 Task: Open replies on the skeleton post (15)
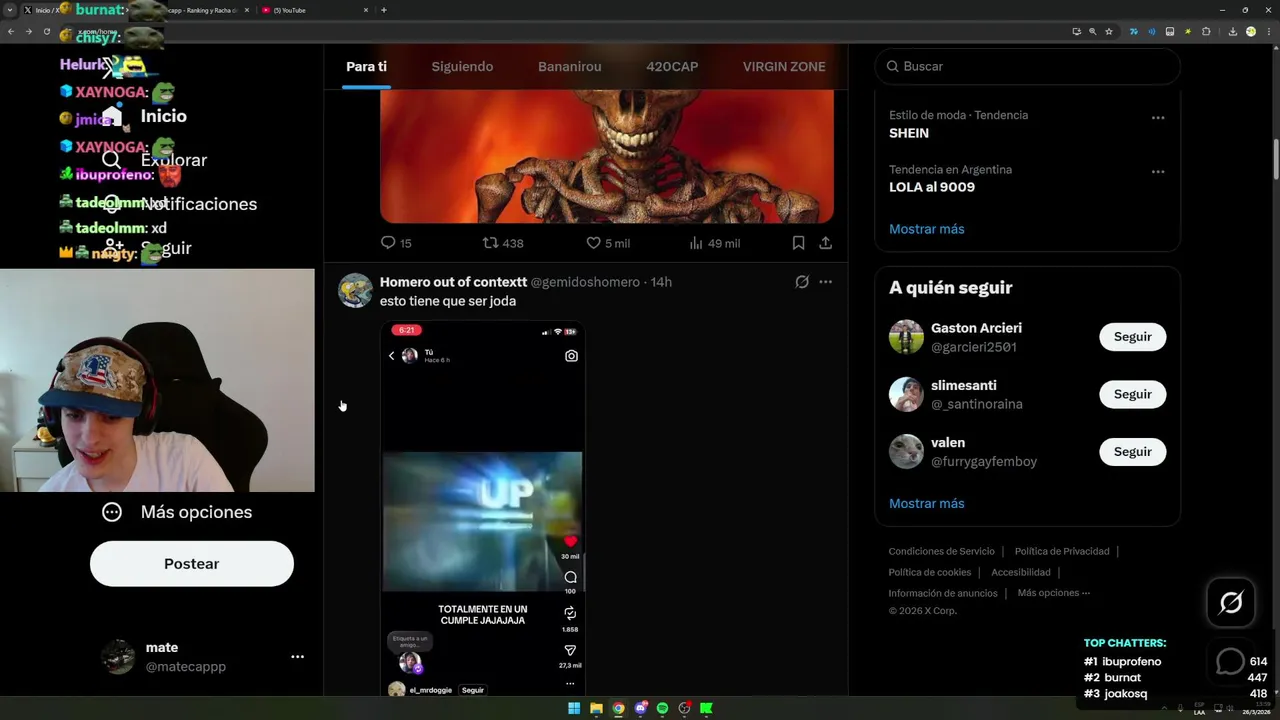tap(396, 243)
